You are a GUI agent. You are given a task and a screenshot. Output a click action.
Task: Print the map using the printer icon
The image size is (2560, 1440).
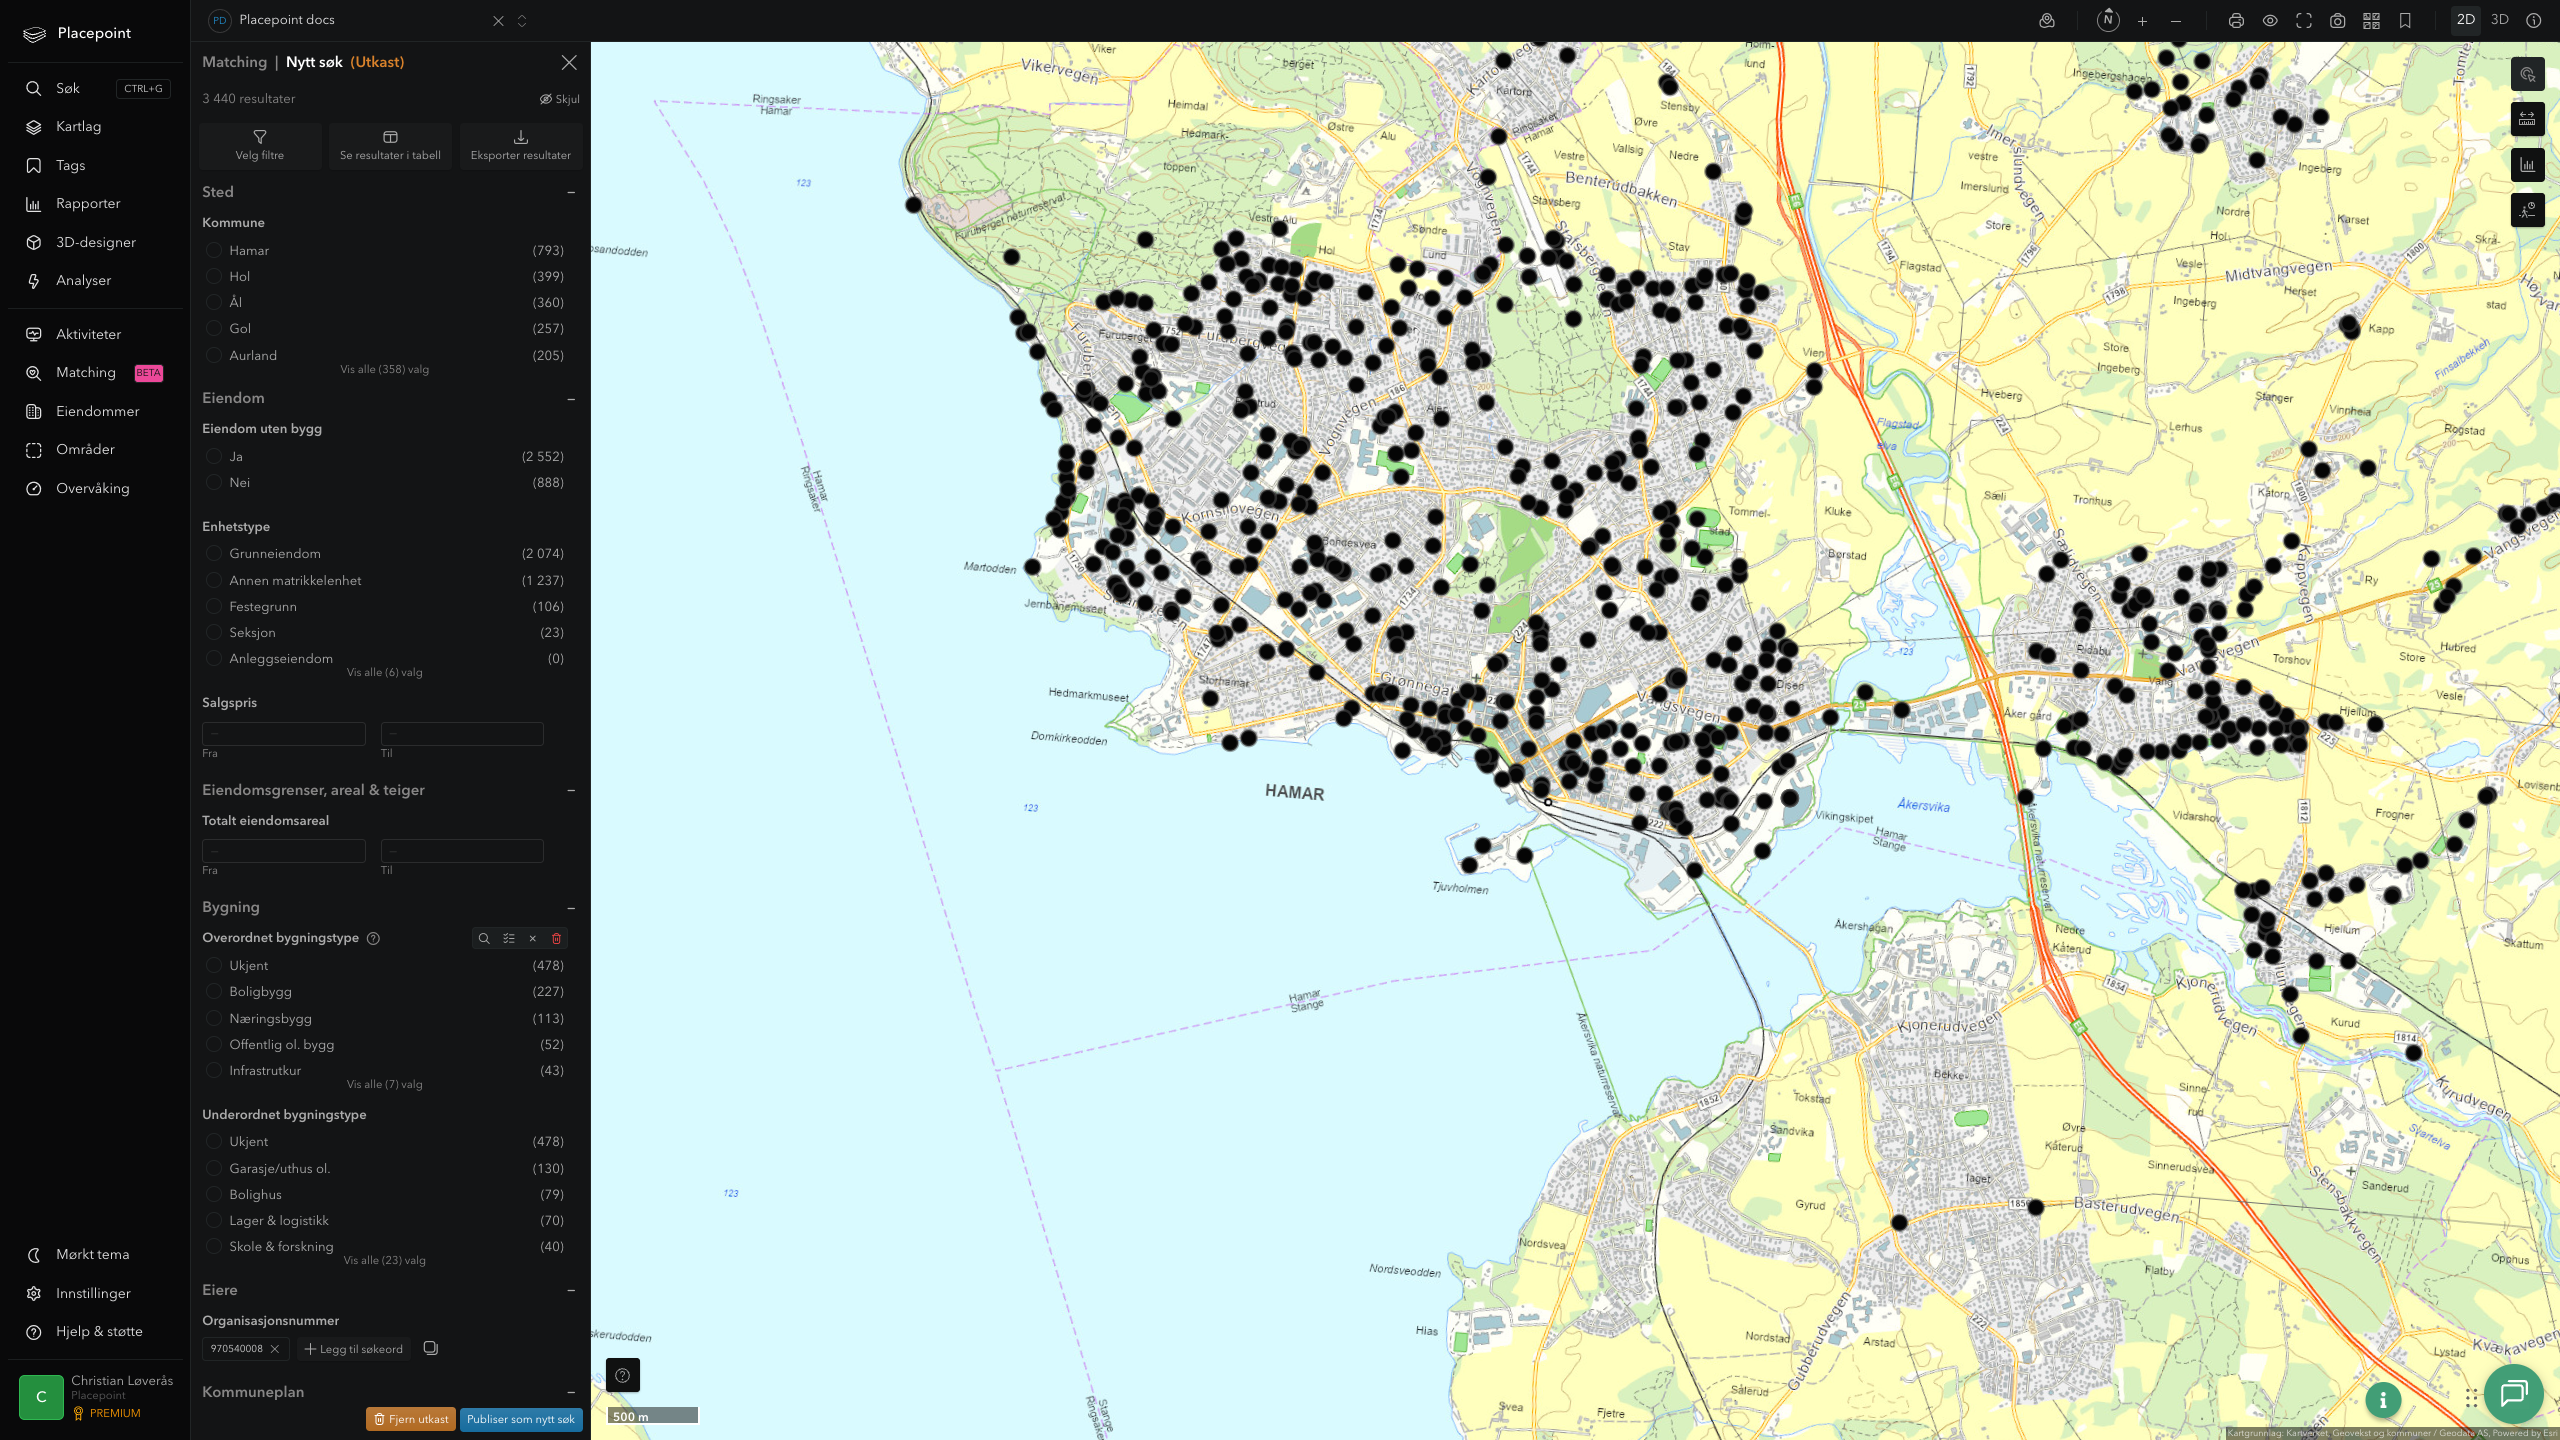tap(2236, 21)
